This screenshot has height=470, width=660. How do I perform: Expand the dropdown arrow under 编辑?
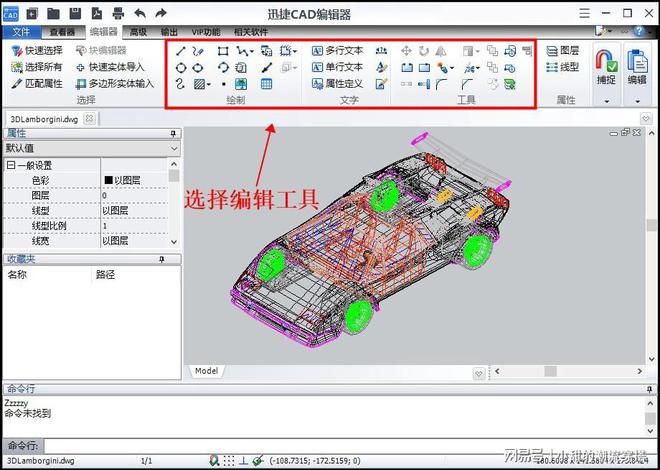point(637,101)
